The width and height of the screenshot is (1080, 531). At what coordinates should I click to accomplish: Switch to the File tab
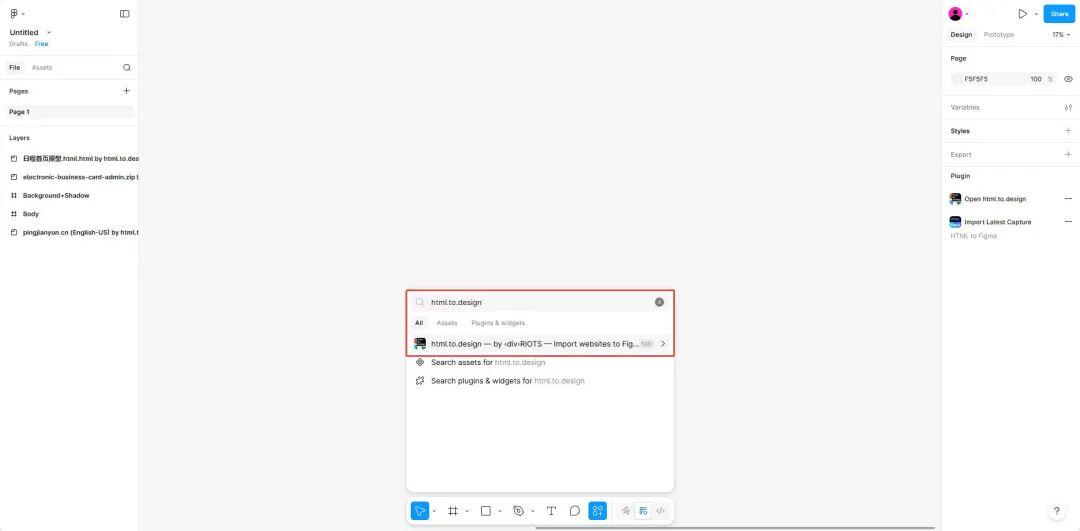coord(14,67)
